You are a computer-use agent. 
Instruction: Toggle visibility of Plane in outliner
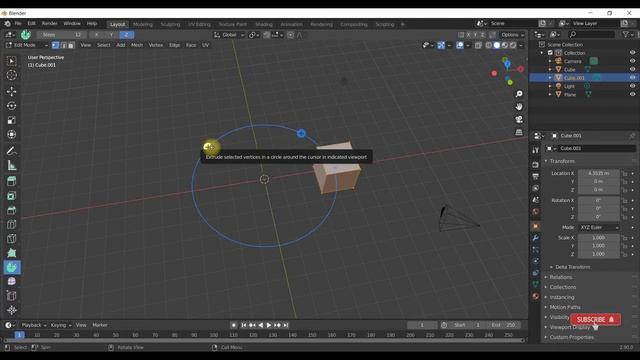pyautogui.click(x=632, y=94)
